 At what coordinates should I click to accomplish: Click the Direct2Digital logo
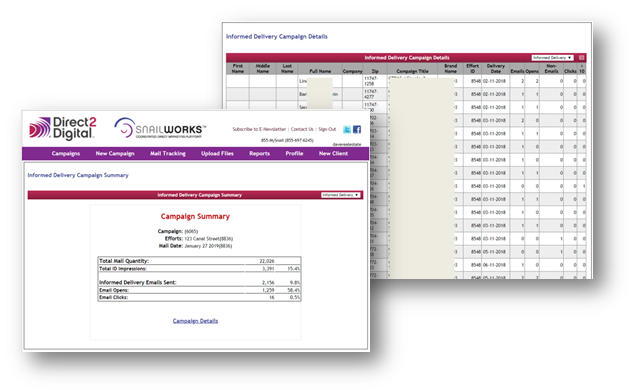tap(63, 128)
